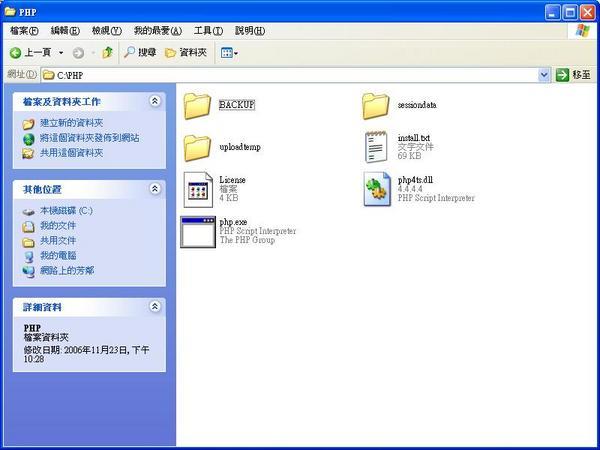Image resolution: width=600 pixels, height=450 pixels.
Task: Select the sessiondata name label
Action: [417, 105]
